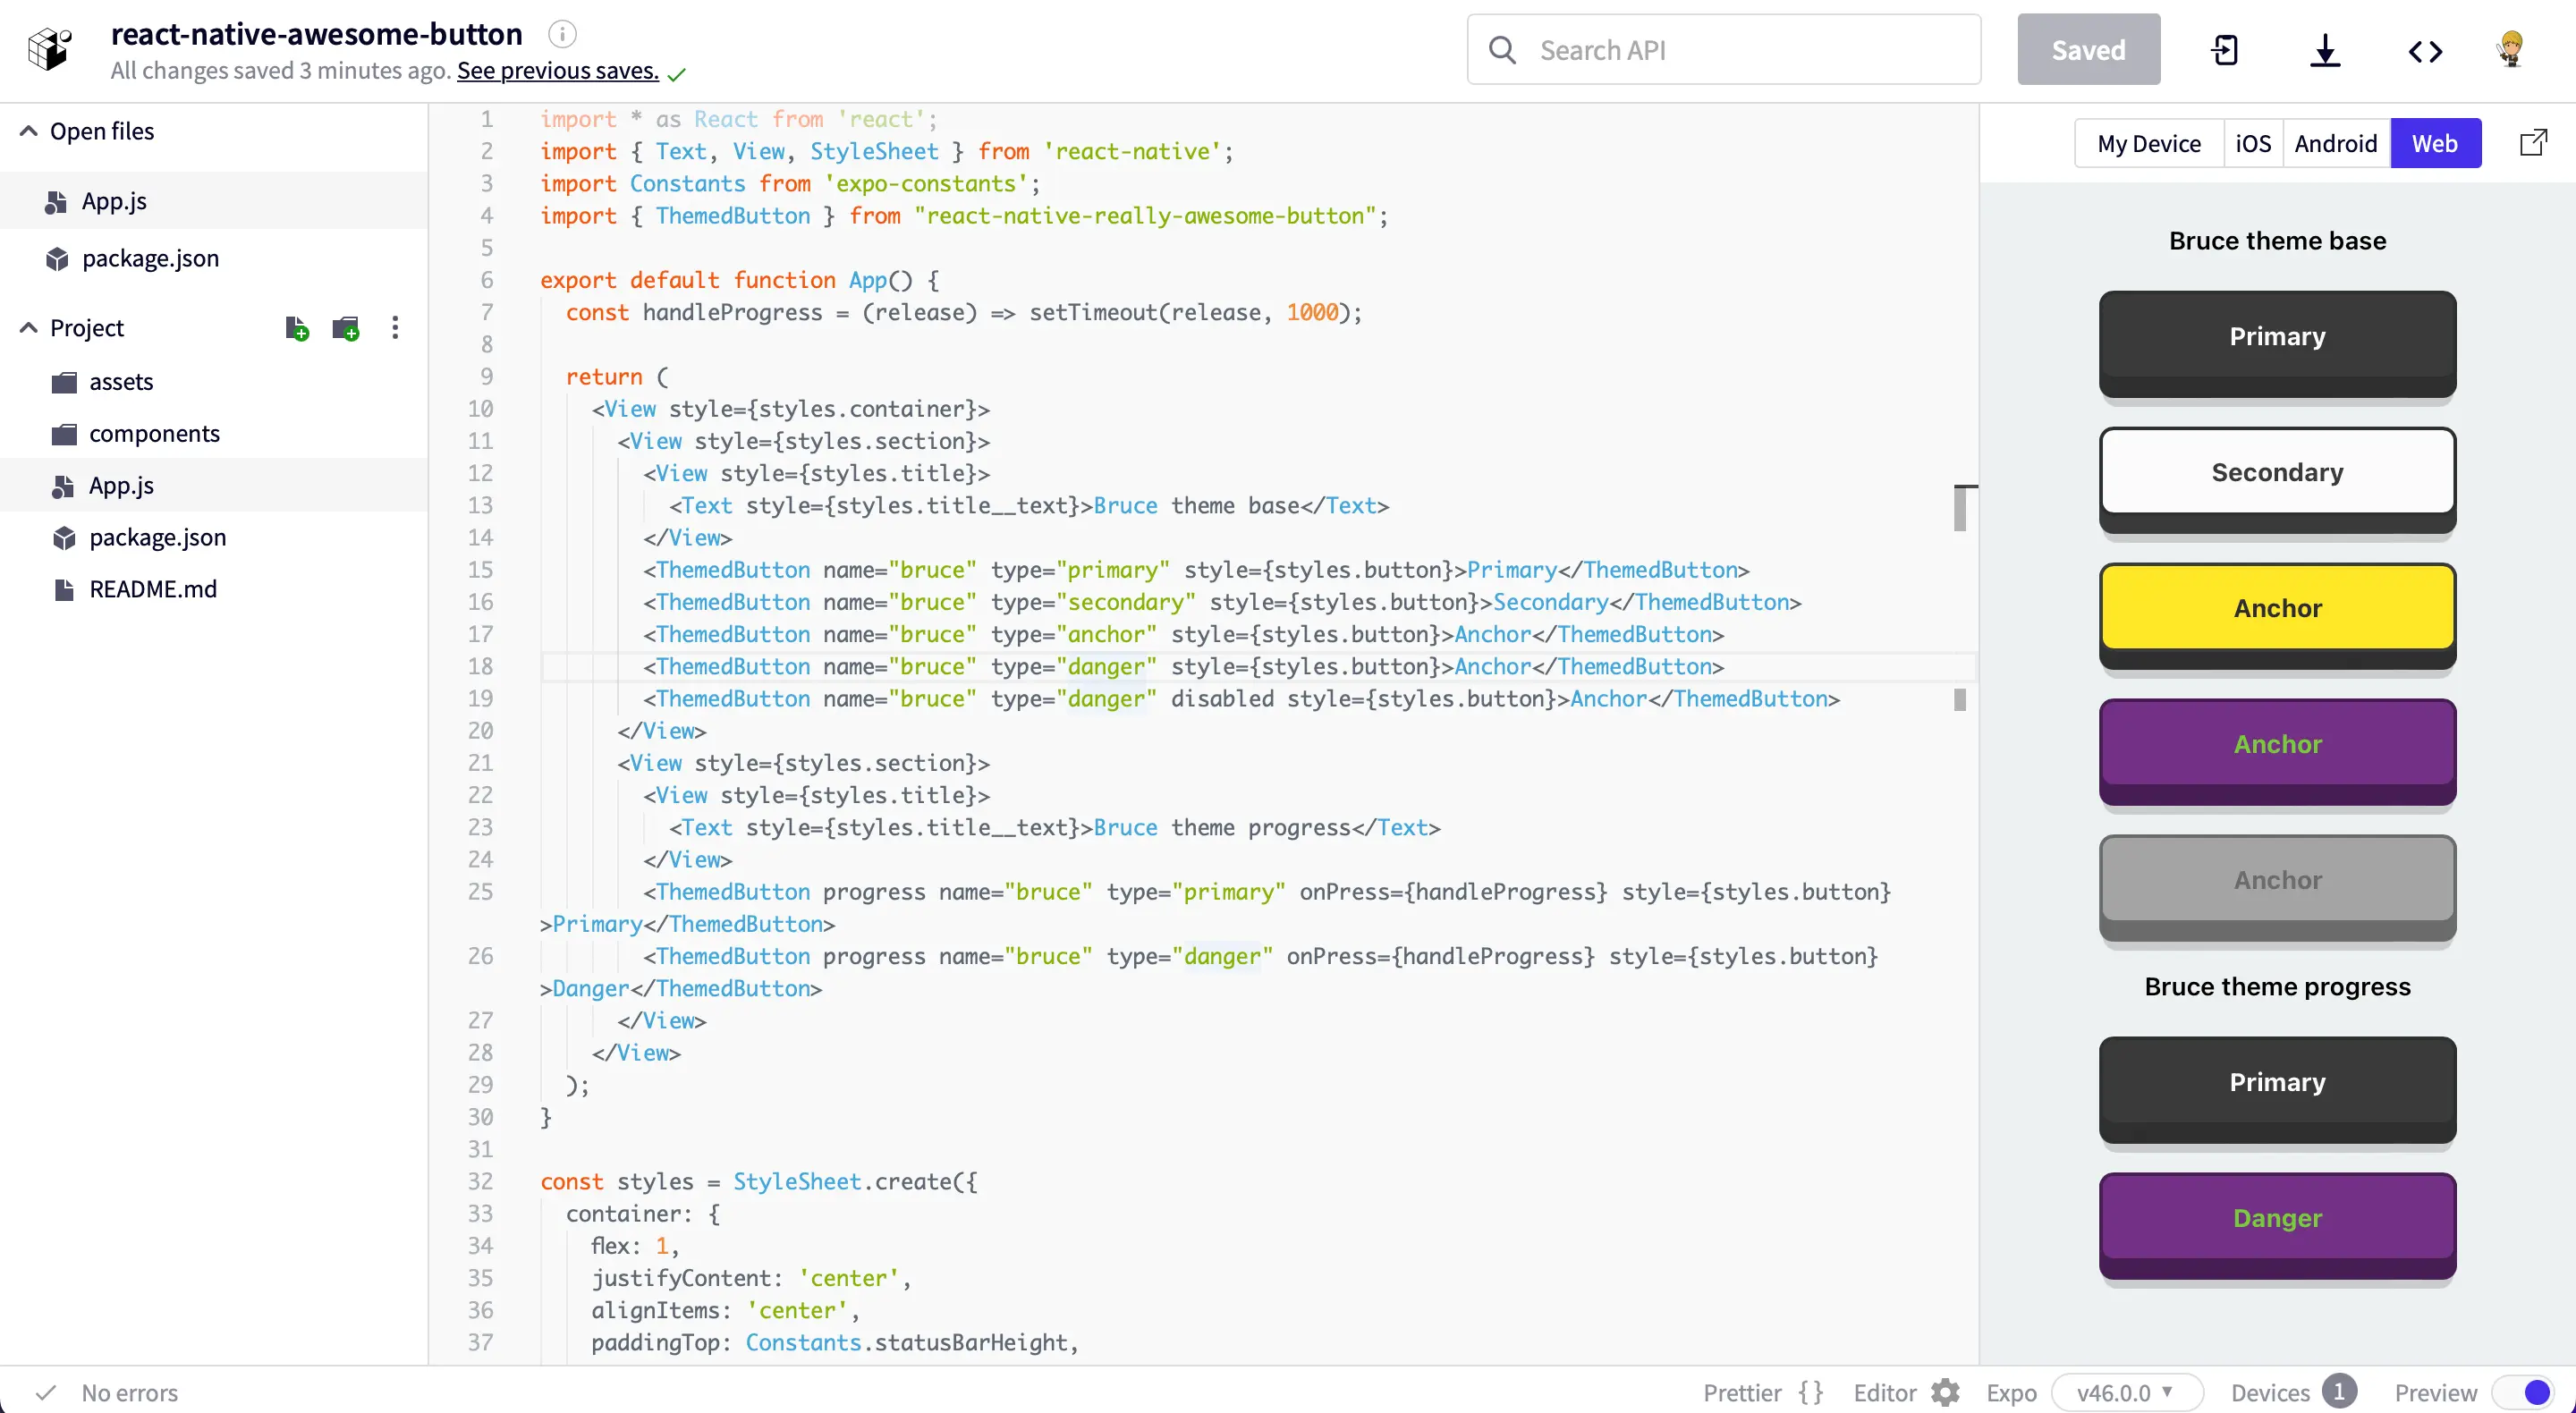The image size is (2576, 1413).
Task: Click the user avatar icon
Action: pos(2511,48)
